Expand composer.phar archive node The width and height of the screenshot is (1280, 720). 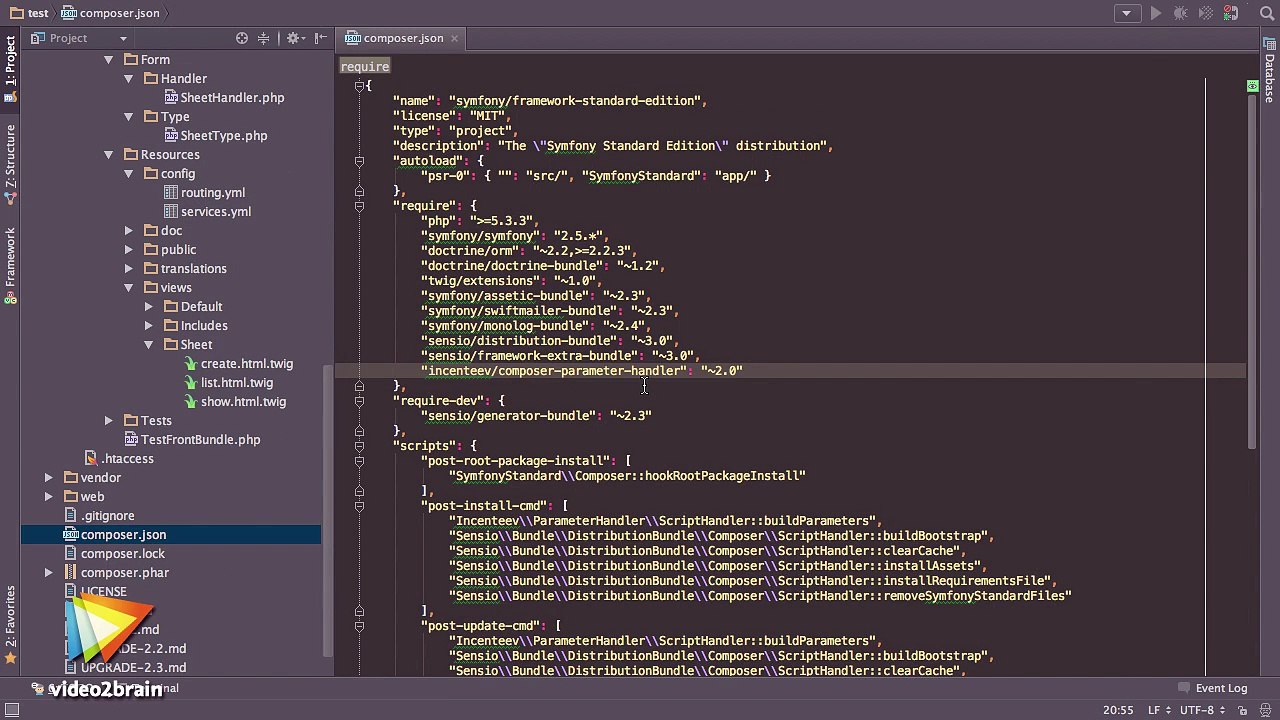[x=49, y=573]
